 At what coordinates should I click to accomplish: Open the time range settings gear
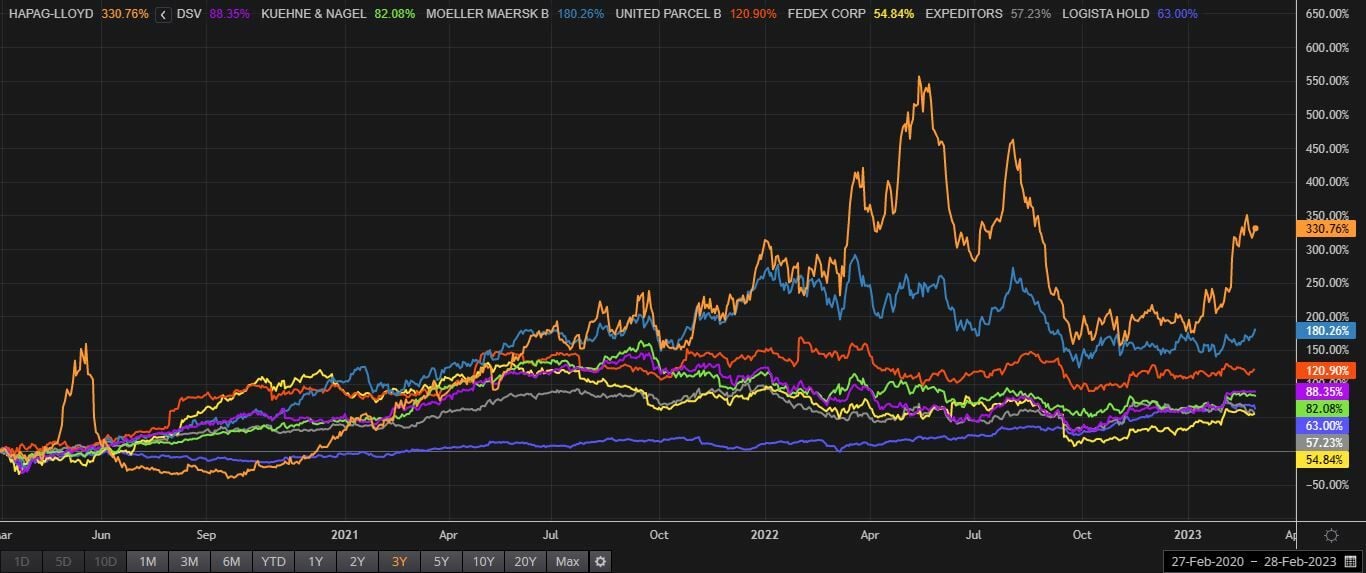coord(600,562)
